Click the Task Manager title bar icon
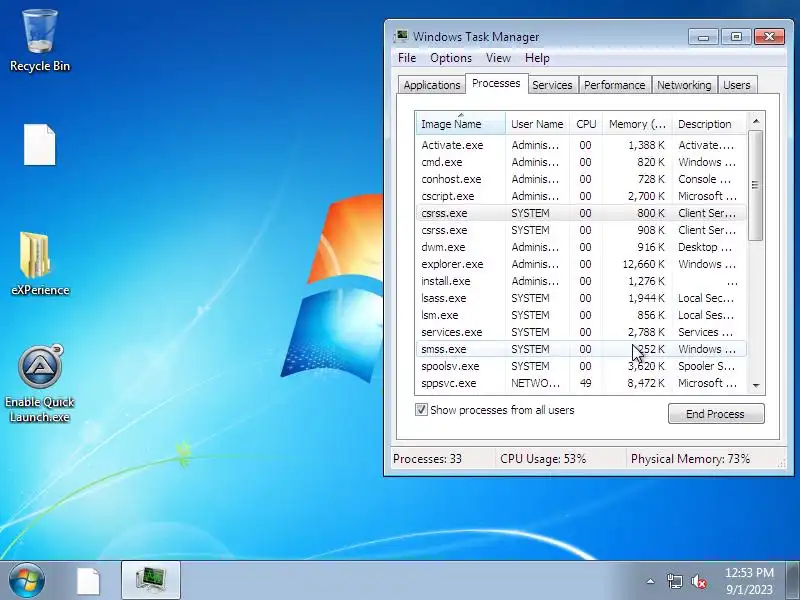The width and height of the screenshot is (800, 600). (402, 36)
